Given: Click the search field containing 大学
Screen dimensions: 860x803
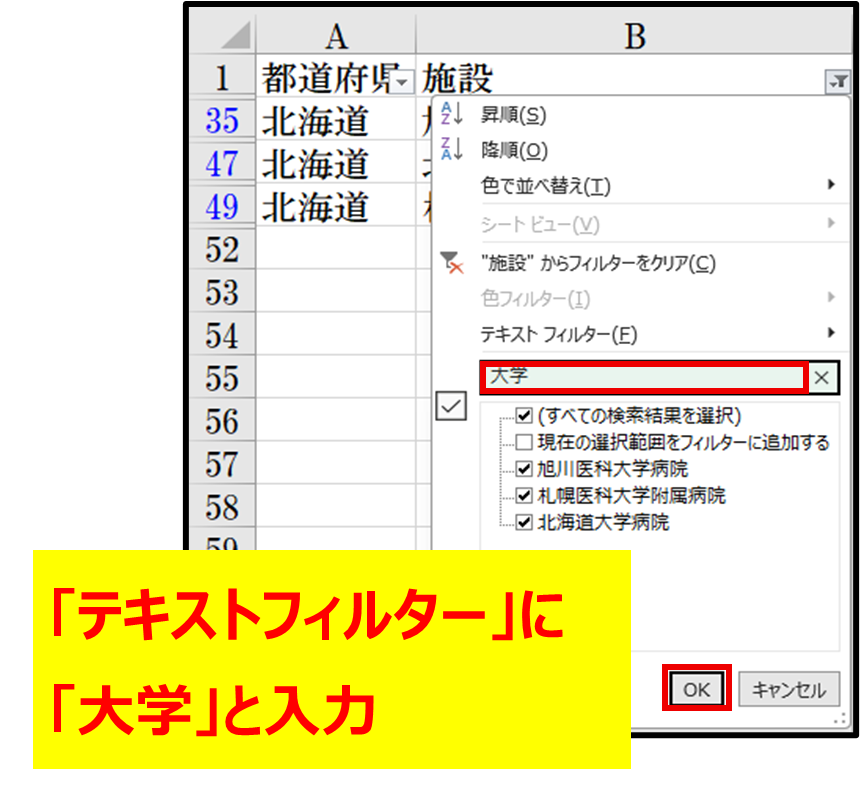Looking at the screenshot, I should (x=645, y=377).
